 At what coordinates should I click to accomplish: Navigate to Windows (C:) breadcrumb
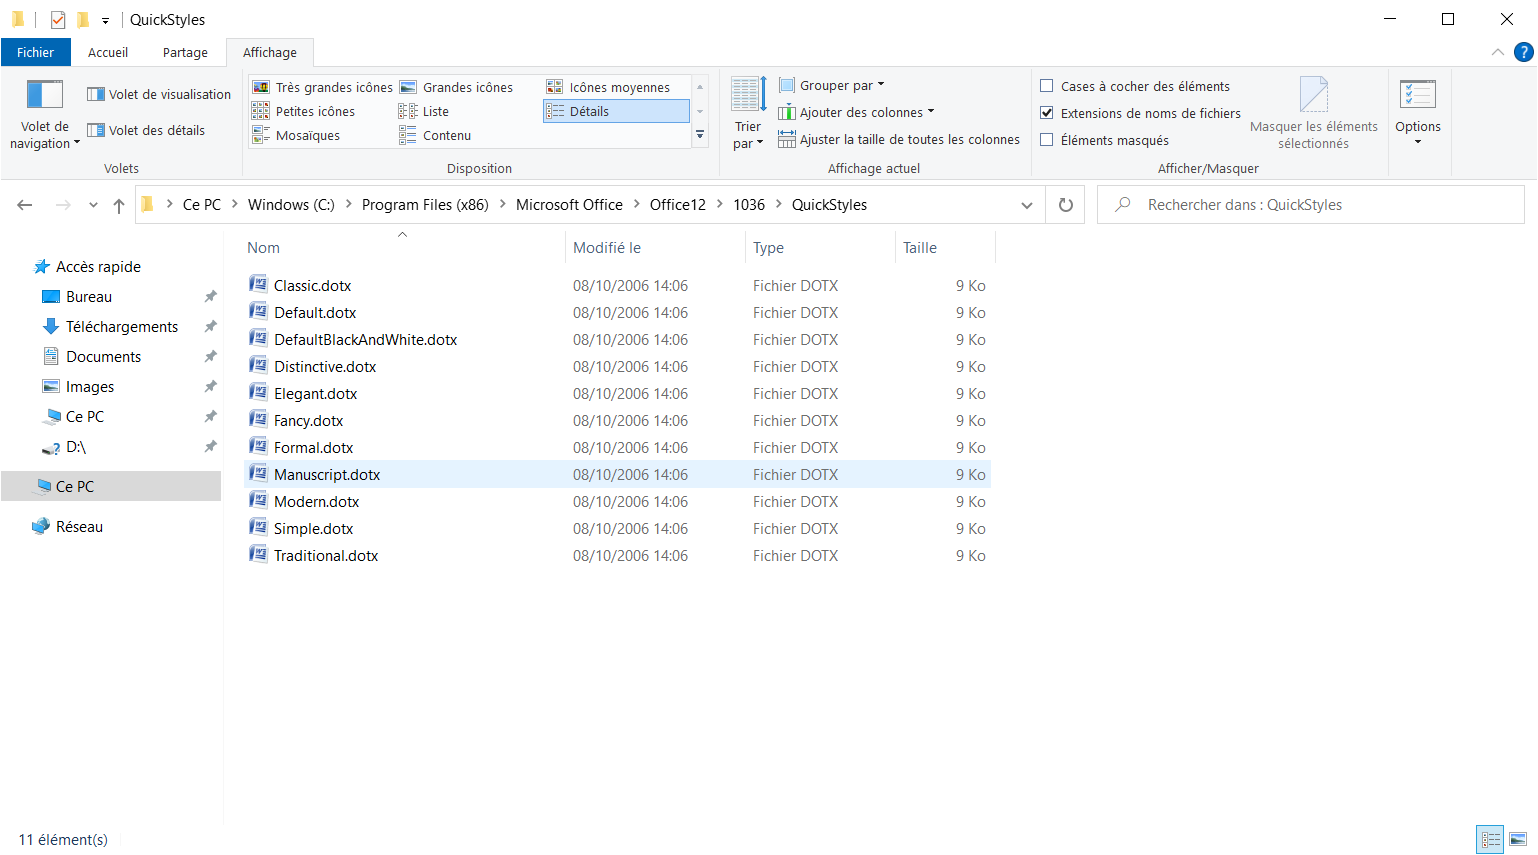(x=291, y=204)
